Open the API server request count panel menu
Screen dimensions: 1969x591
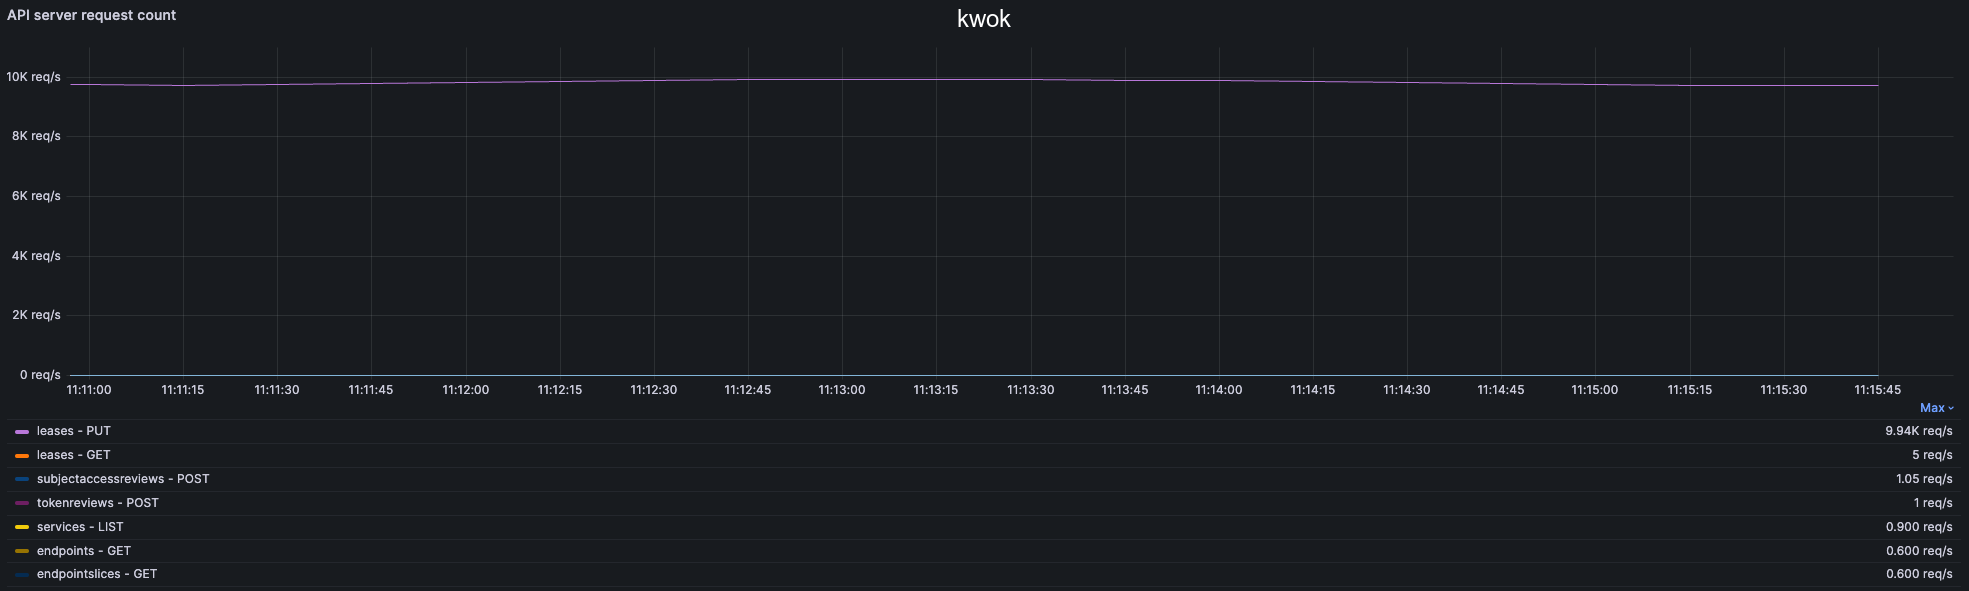coord(91,15)
